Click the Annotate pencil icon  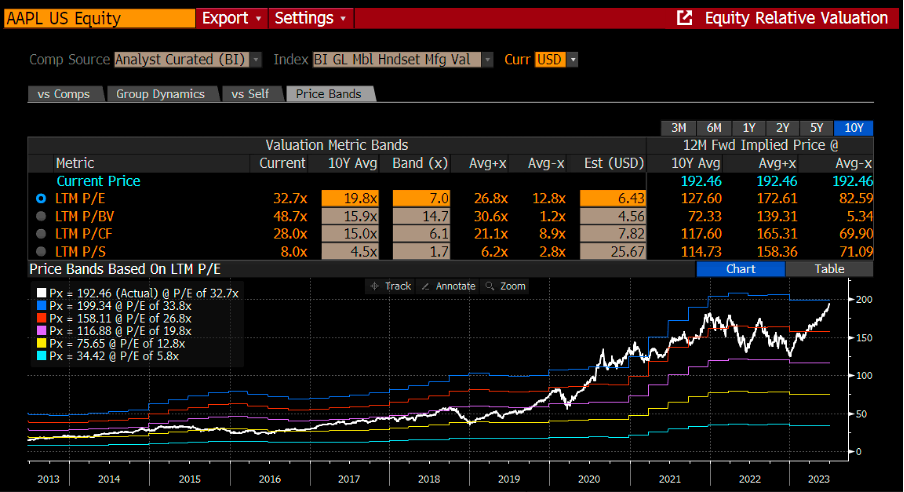pos(425,286)
